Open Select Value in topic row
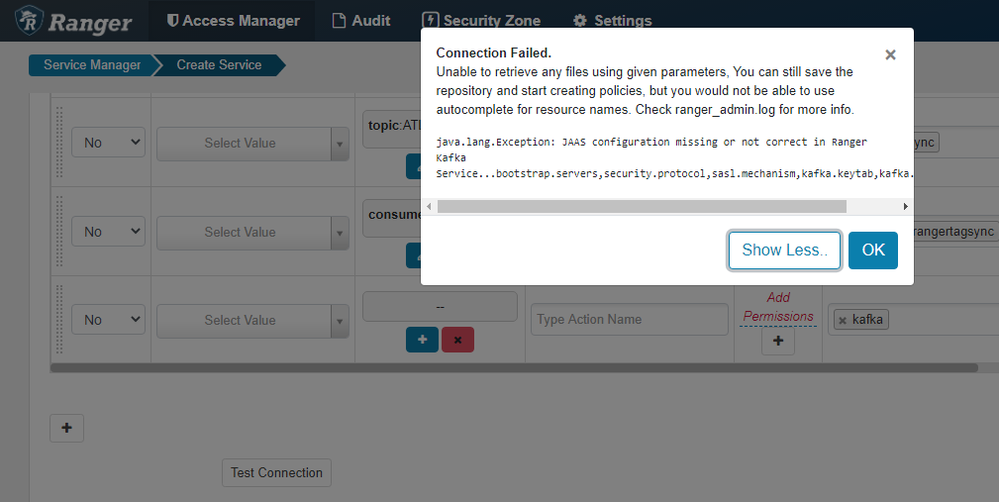This screenshot has height=502, width=999. click(253, 143)
